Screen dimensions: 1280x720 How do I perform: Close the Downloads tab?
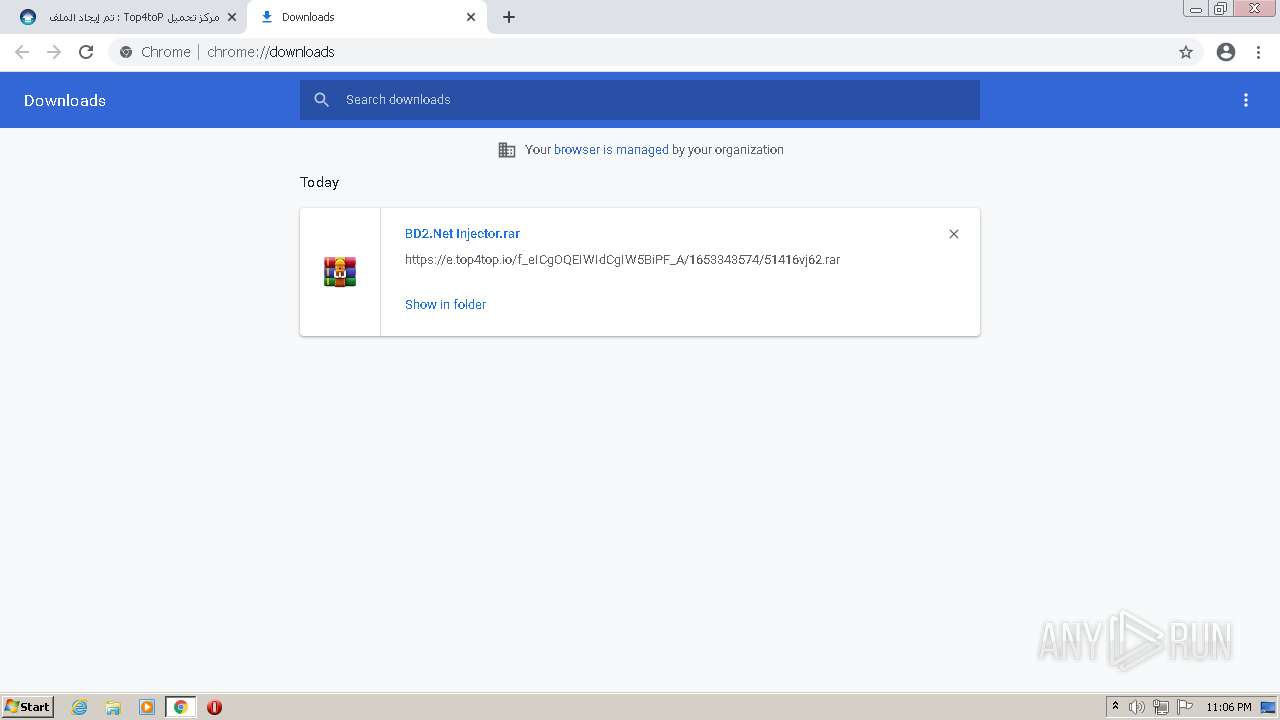(x=471, y=17)
